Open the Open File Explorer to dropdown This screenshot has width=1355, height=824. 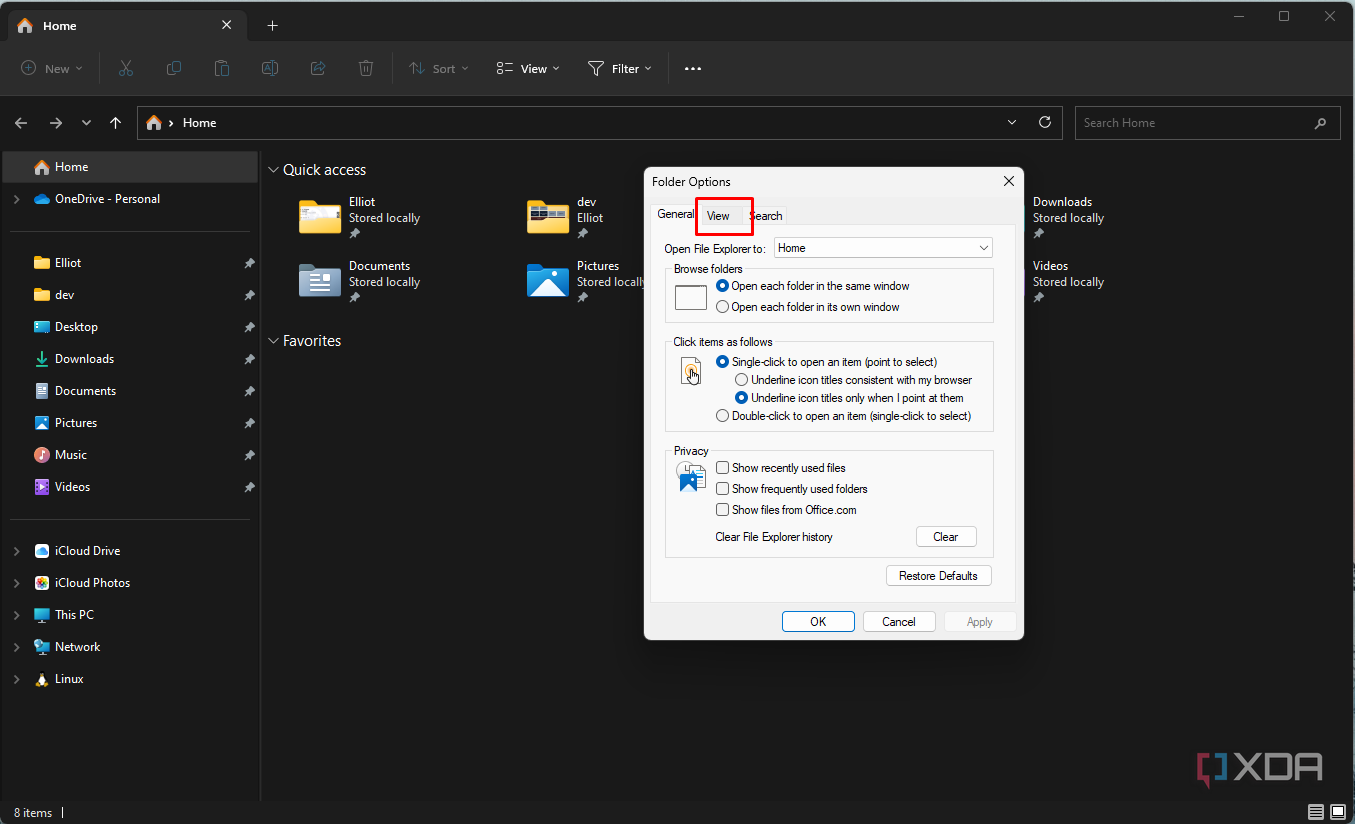pos(882,248)
